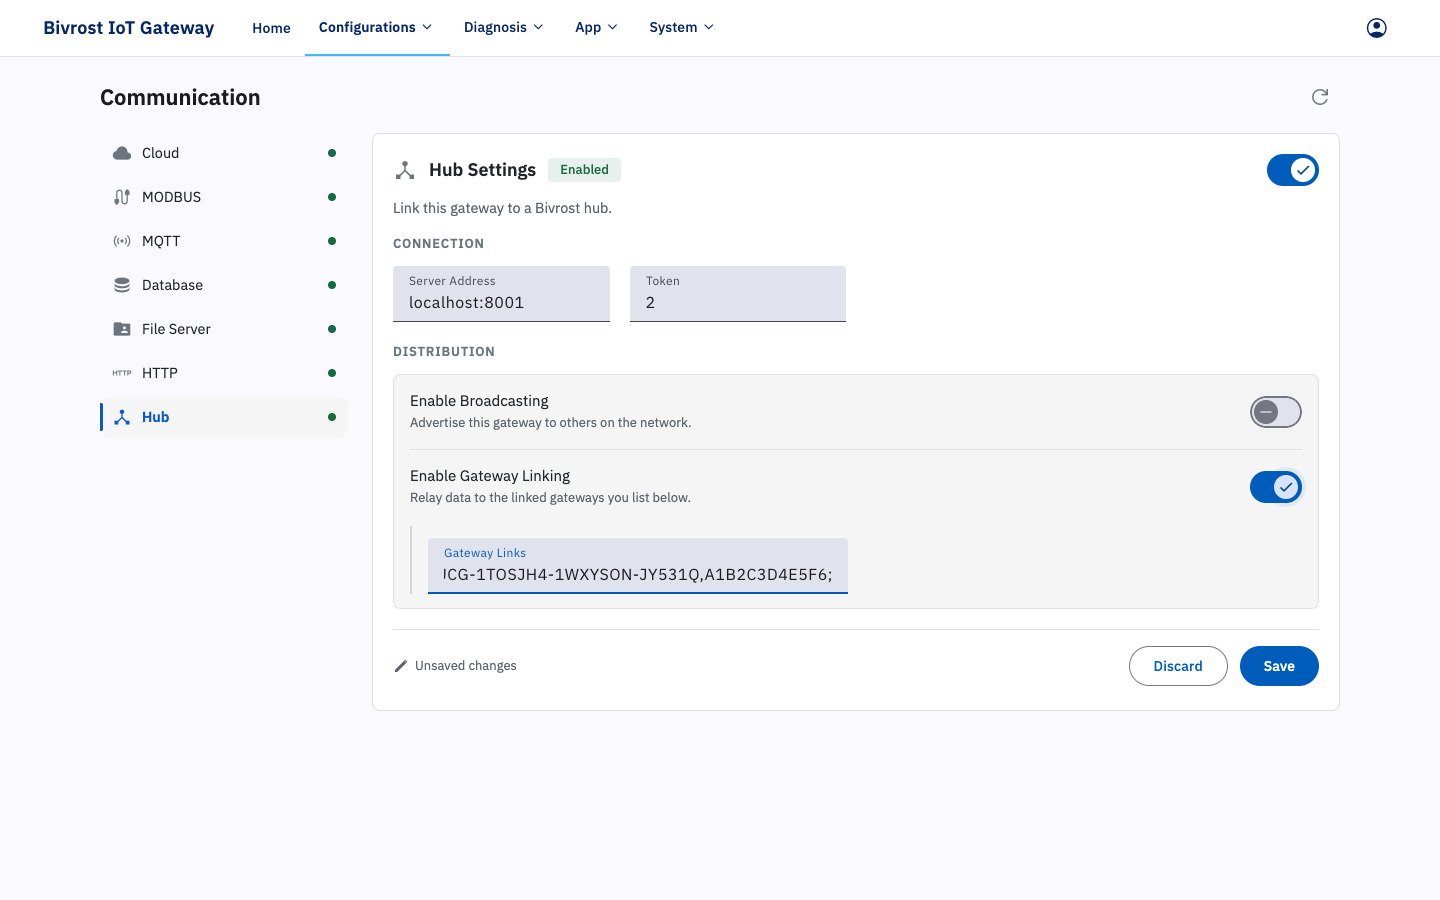Disable the Hub Settings main toggle
1440x900 pixels.
point(1293,170)
